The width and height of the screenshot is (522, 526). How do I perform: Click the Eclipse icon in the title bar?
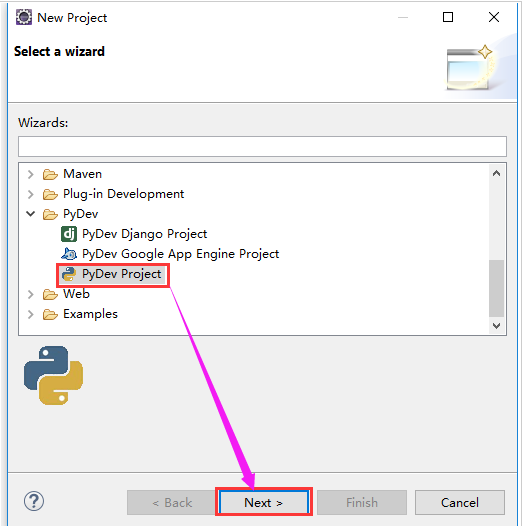click(24, 17)
